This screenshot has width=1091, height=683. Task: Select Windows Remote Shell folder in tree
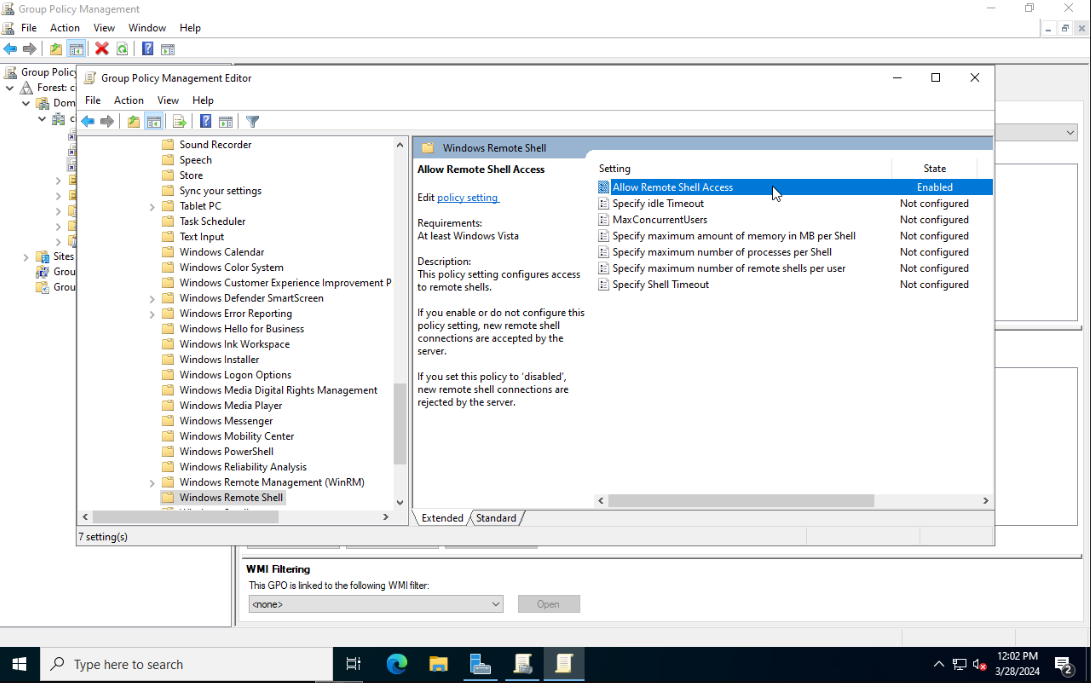[231, 498]
